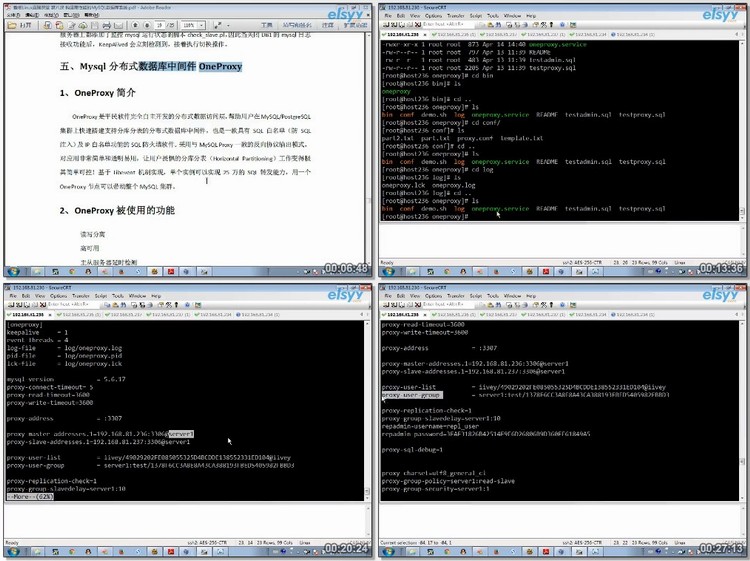Click the Find binoculars icon in 00:13:36 SecureCRT toolbar
Viewport: 750px width, 561px height.
498,24
